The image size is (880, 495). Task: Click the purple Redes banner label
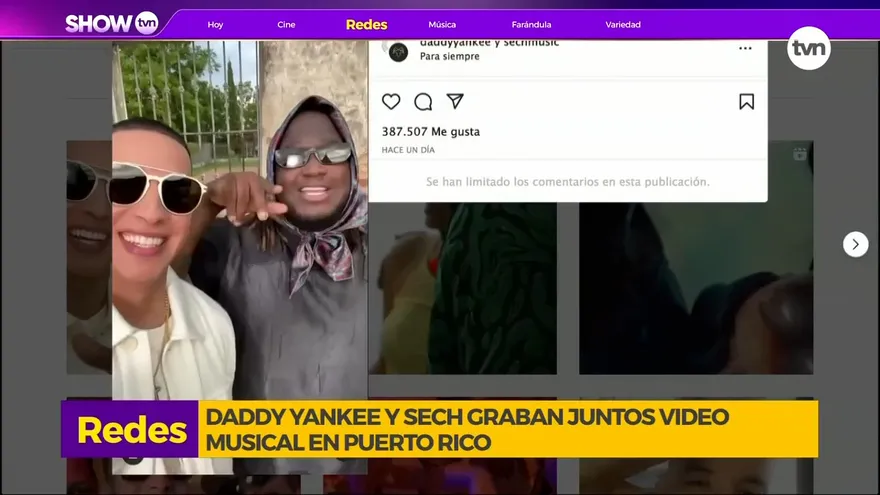point(130,429)
